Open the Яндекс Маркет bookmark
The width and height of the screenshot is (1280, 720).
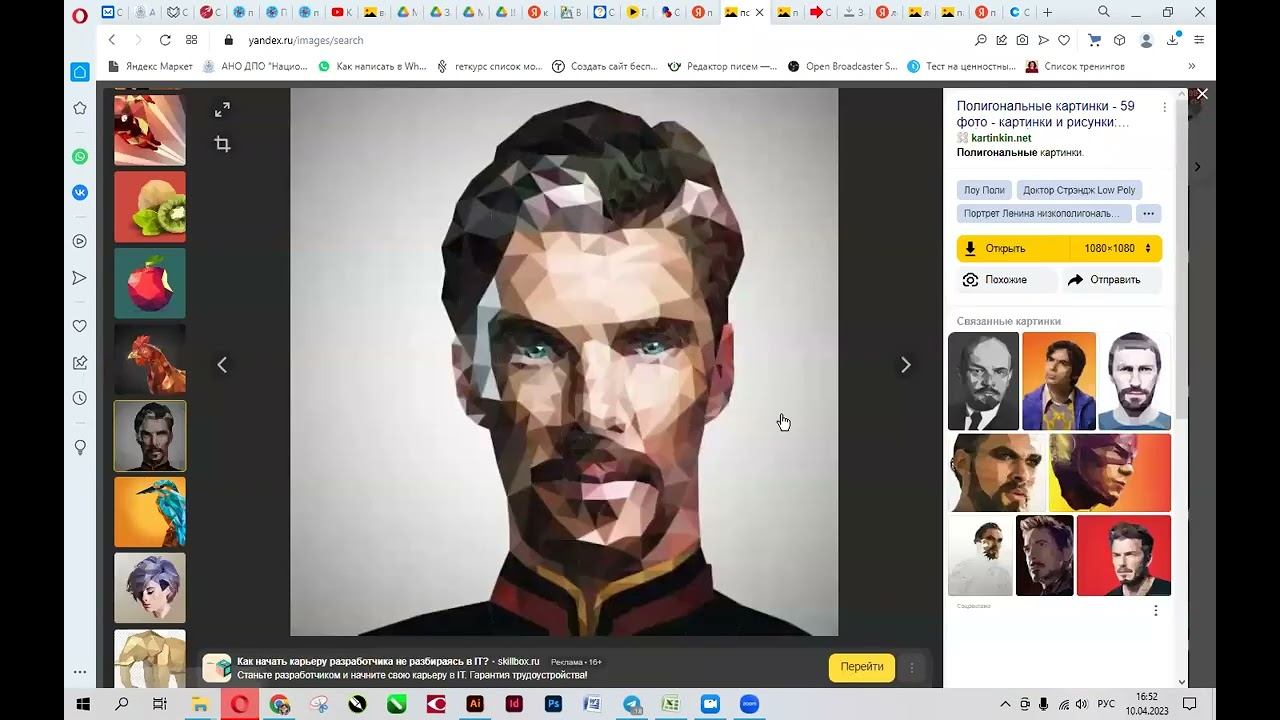click(x=150, y=66)
